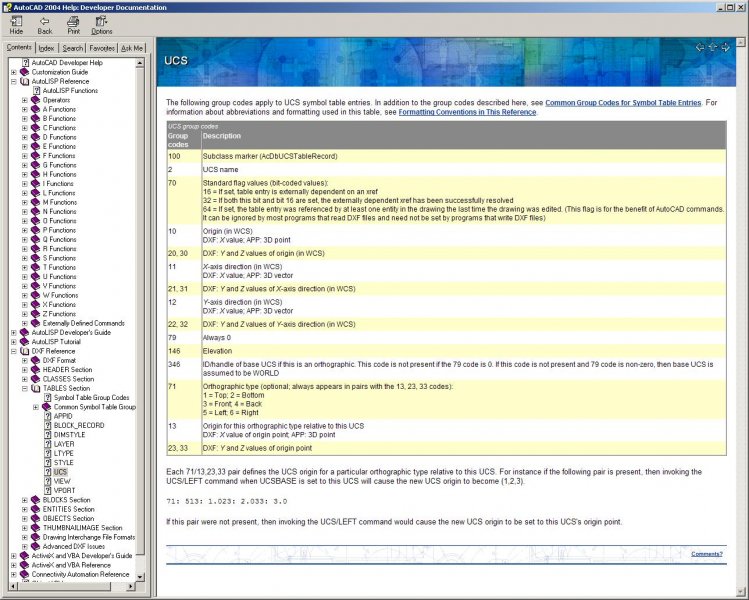Select the LAYER topic in tree
This screenshot has height=600, width=749.
63,444
